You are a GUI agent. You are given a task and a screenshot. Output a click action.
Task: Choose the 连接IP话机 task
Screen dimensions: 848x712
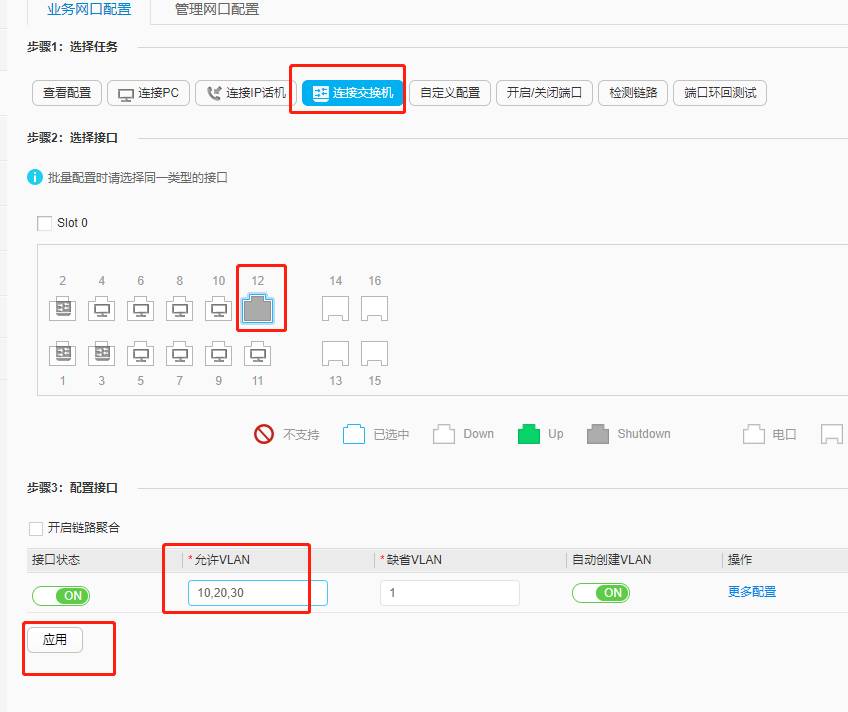246,93
